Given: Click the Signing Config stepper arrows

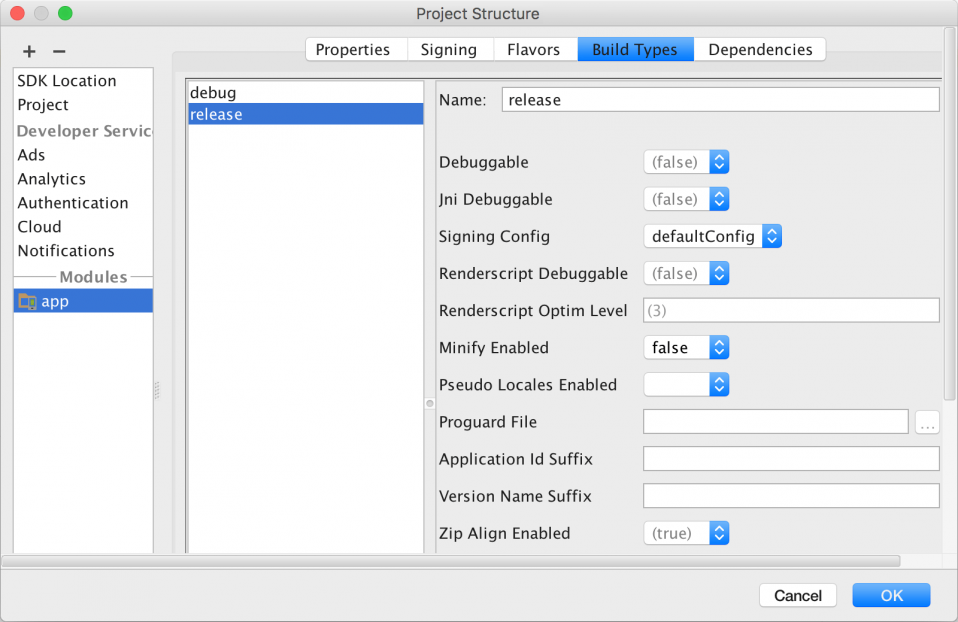Looking at the screenshot, I should tap(771, 236).
